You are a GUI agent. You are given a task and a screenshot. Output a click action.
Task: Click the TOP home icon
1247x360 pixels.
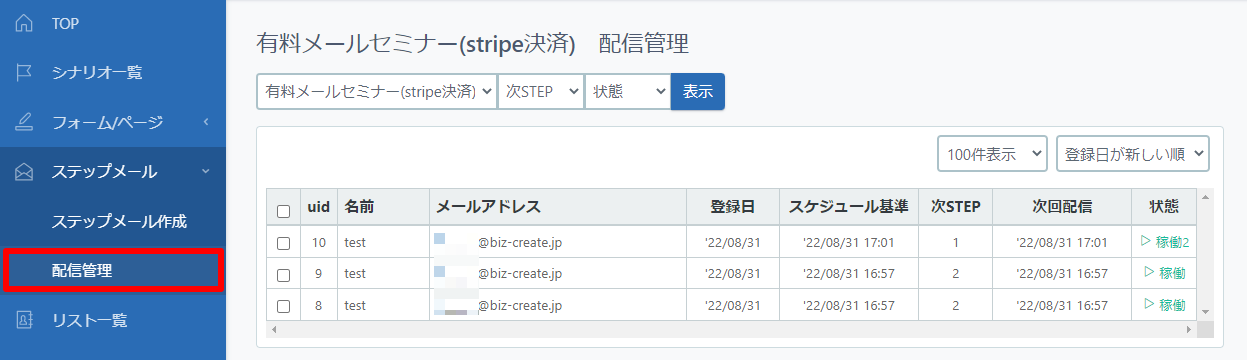[25, 23]
